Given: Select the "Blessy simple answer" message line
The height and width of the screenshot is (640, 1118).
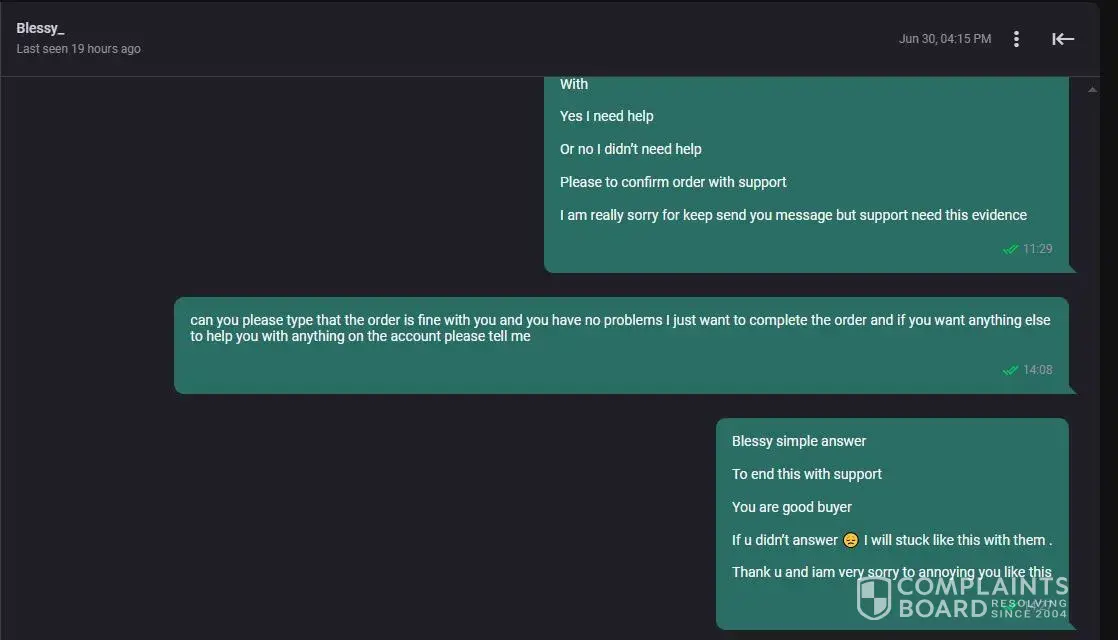Looking at the screenshot, I should click(799, 441).
